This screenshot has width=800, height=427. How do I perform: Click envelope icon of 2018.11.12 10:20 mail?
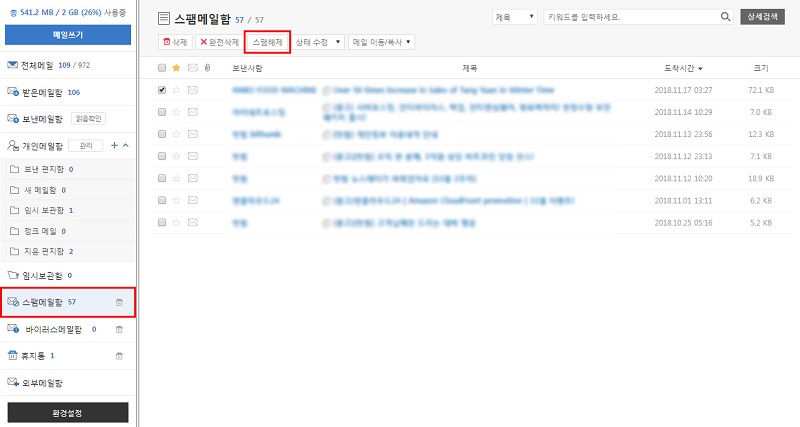[192, 178]
